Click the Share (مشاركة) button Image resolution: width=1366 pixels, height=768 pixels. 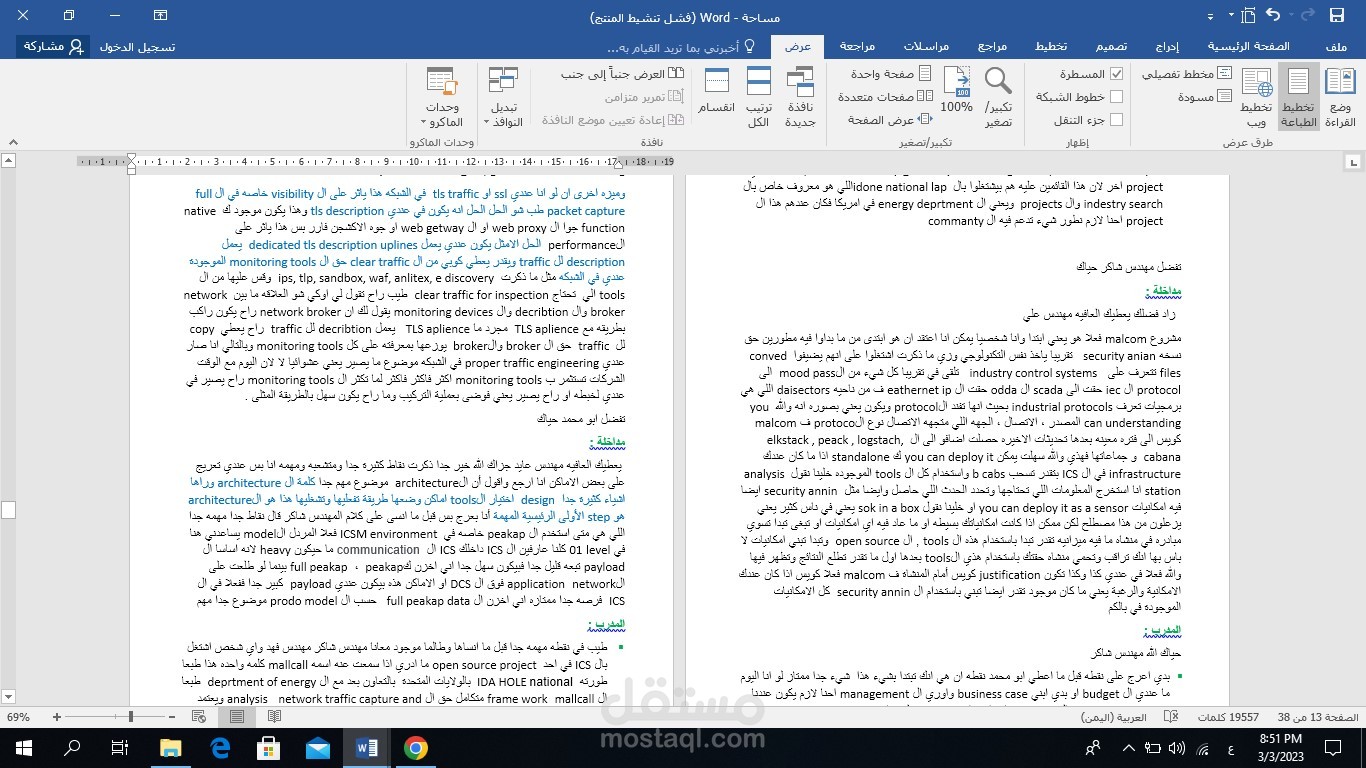click(x=53, y=47)
